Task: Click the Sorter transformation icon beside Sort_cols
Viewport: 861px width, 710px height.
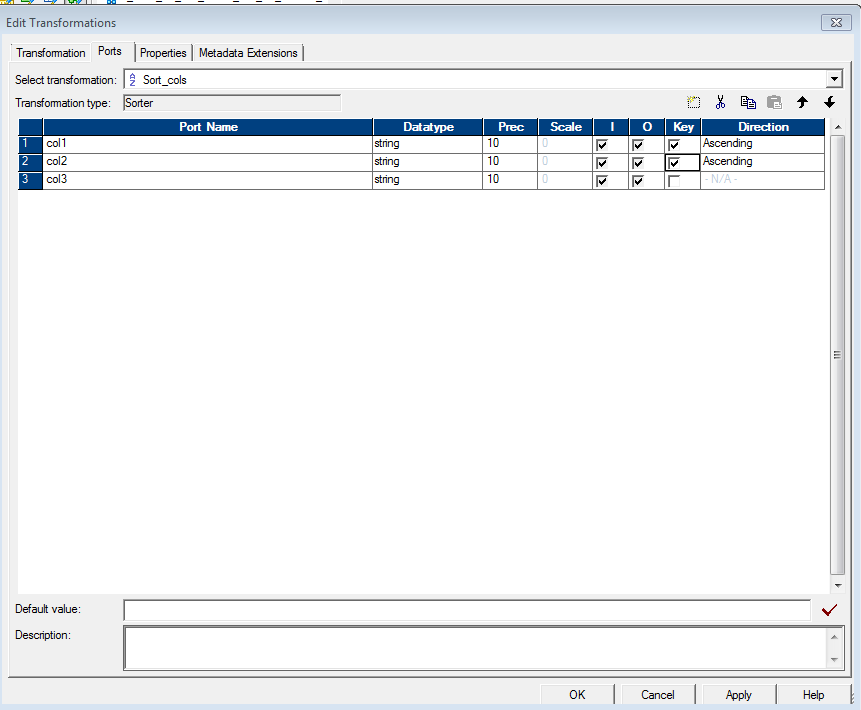Action: [131, 79]
